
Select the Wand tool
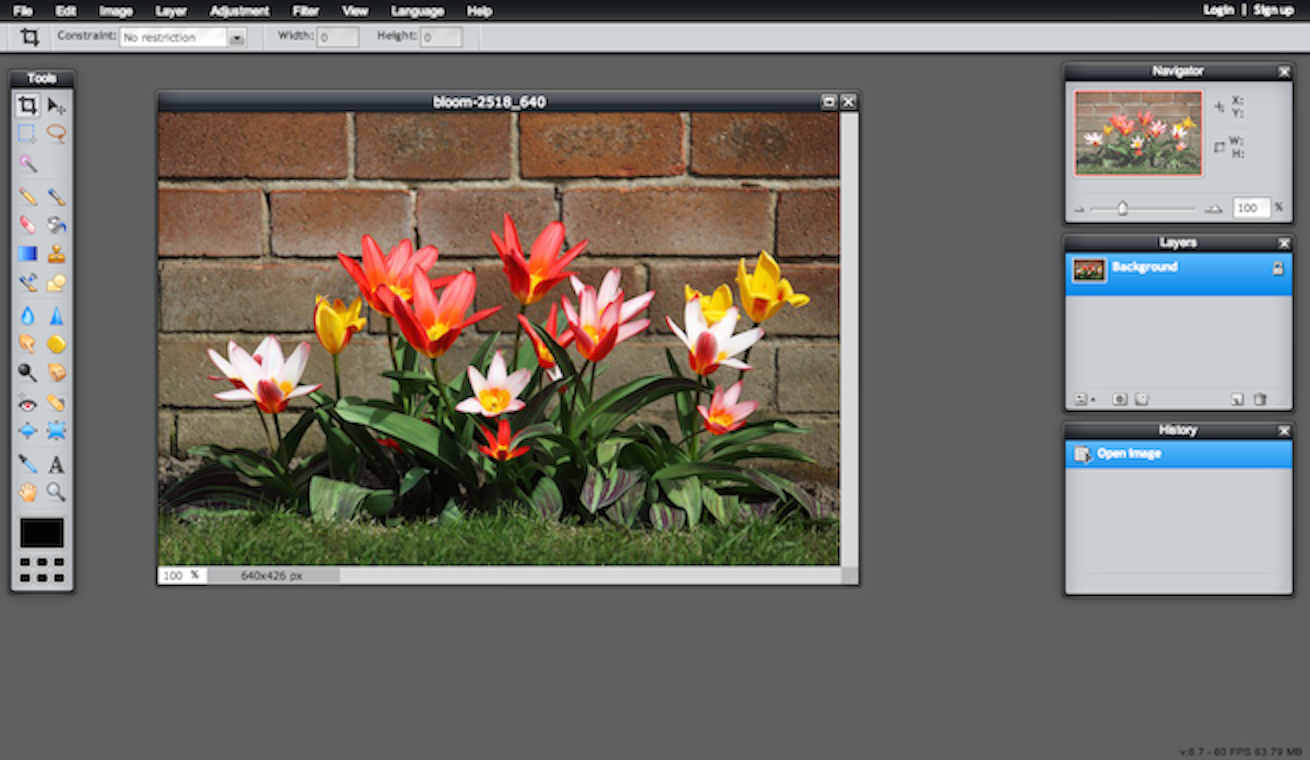pos(28,164)
